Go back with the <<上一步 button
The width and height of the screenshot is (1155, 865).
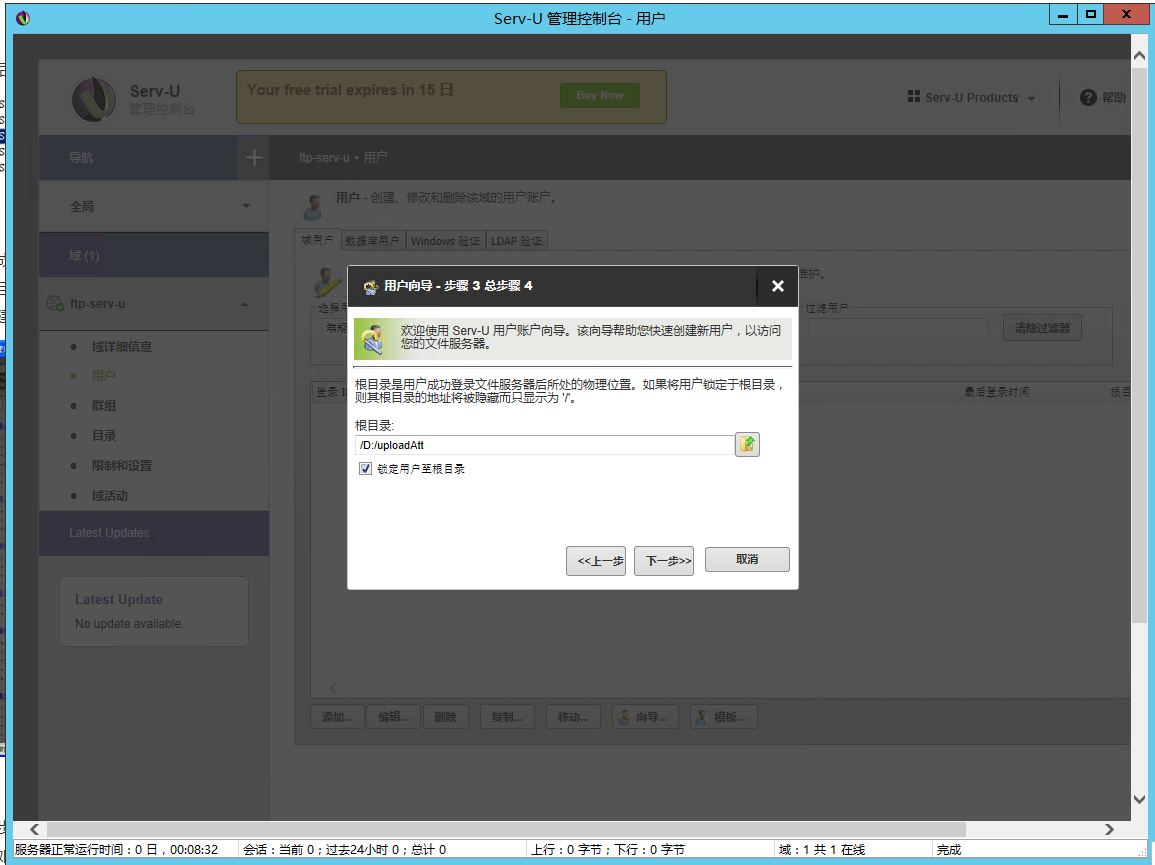pos(596,561)
